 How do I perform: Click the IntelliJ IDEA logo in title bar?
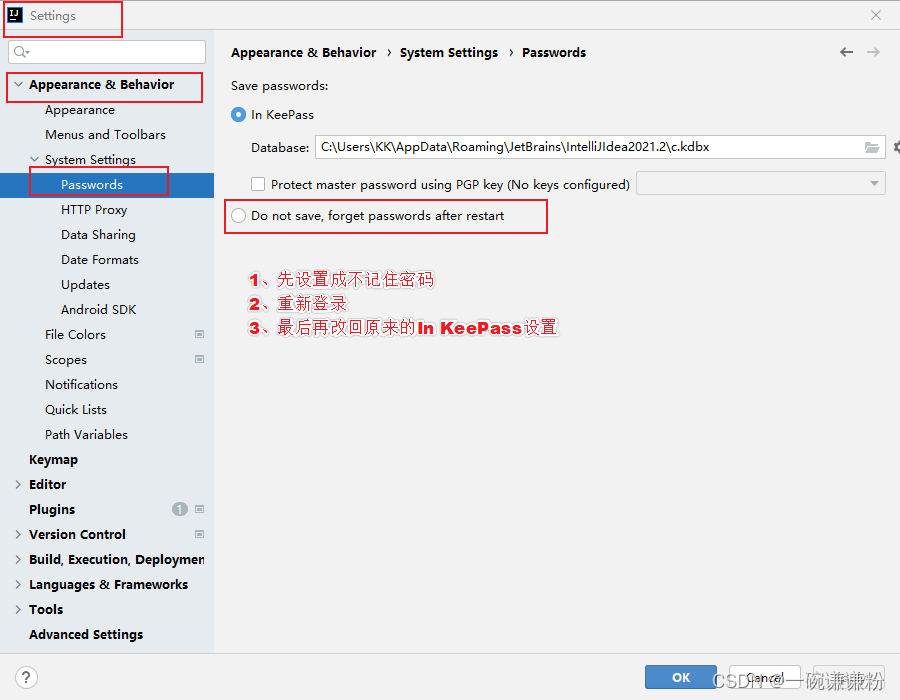coord(15,15)
